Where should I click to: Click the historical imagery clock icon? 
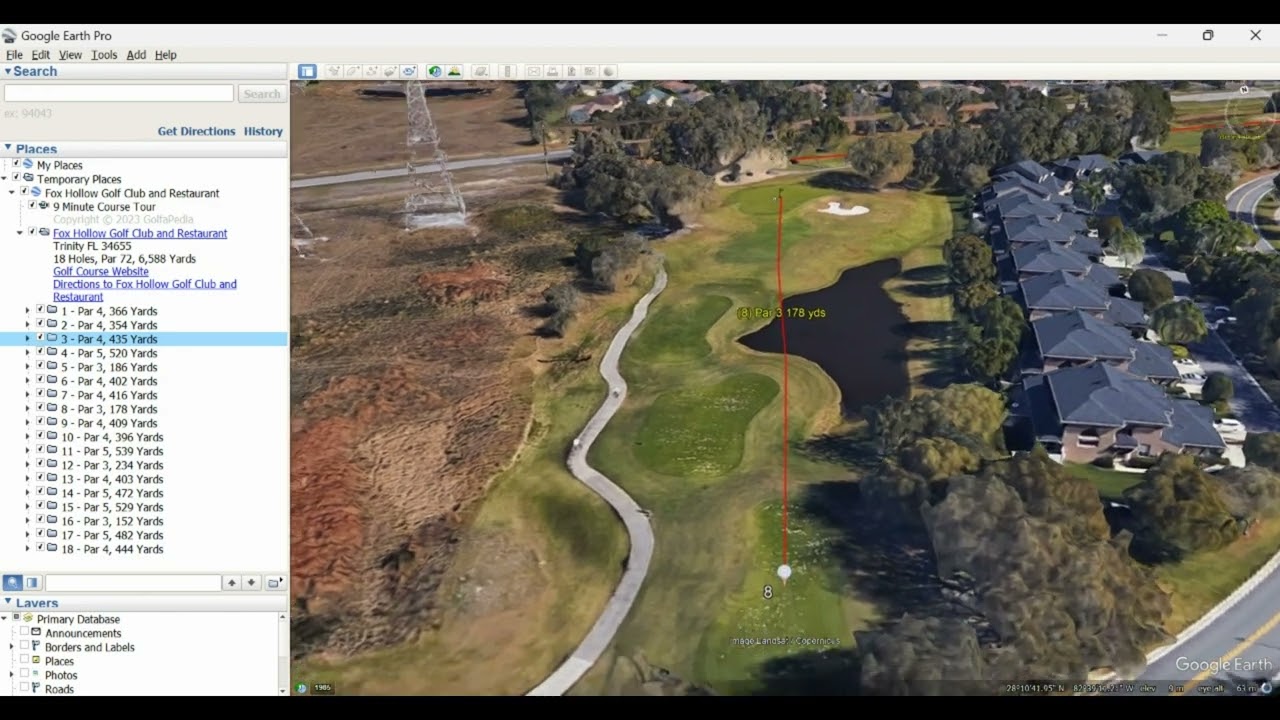click(435, 71)
